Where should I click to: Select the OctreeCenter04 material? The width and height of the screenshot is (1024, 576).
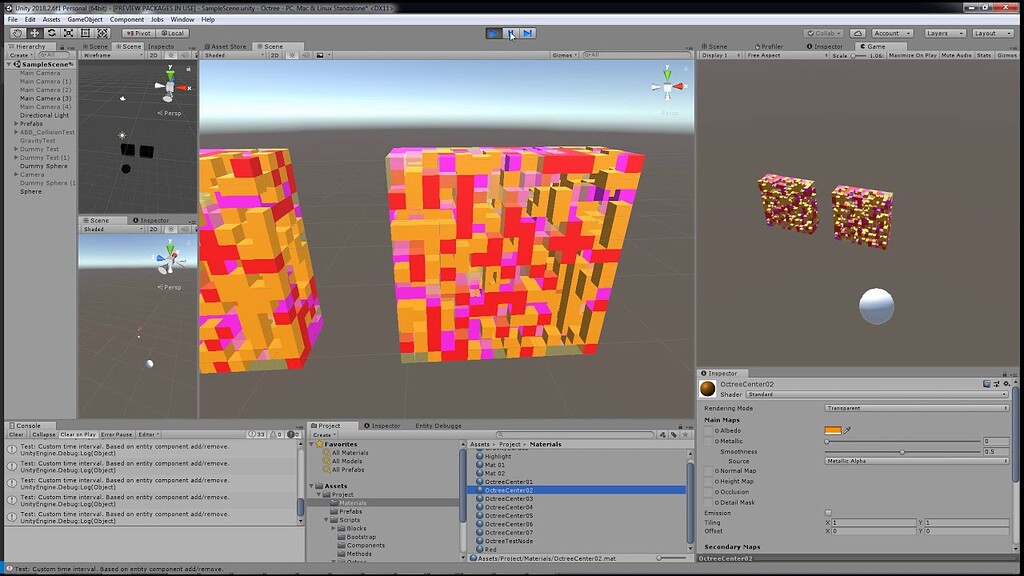pyautogui.click(x=509, y=507)
